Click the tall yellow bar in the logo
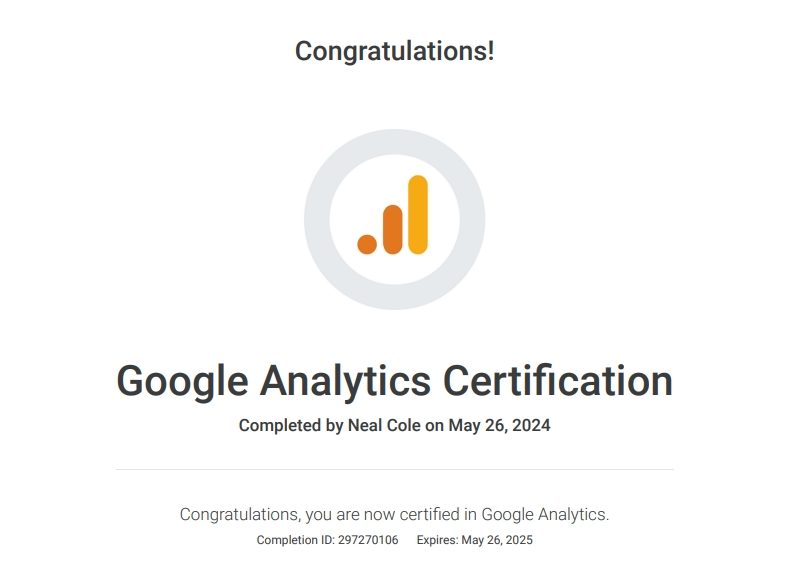 click(418, 215)
